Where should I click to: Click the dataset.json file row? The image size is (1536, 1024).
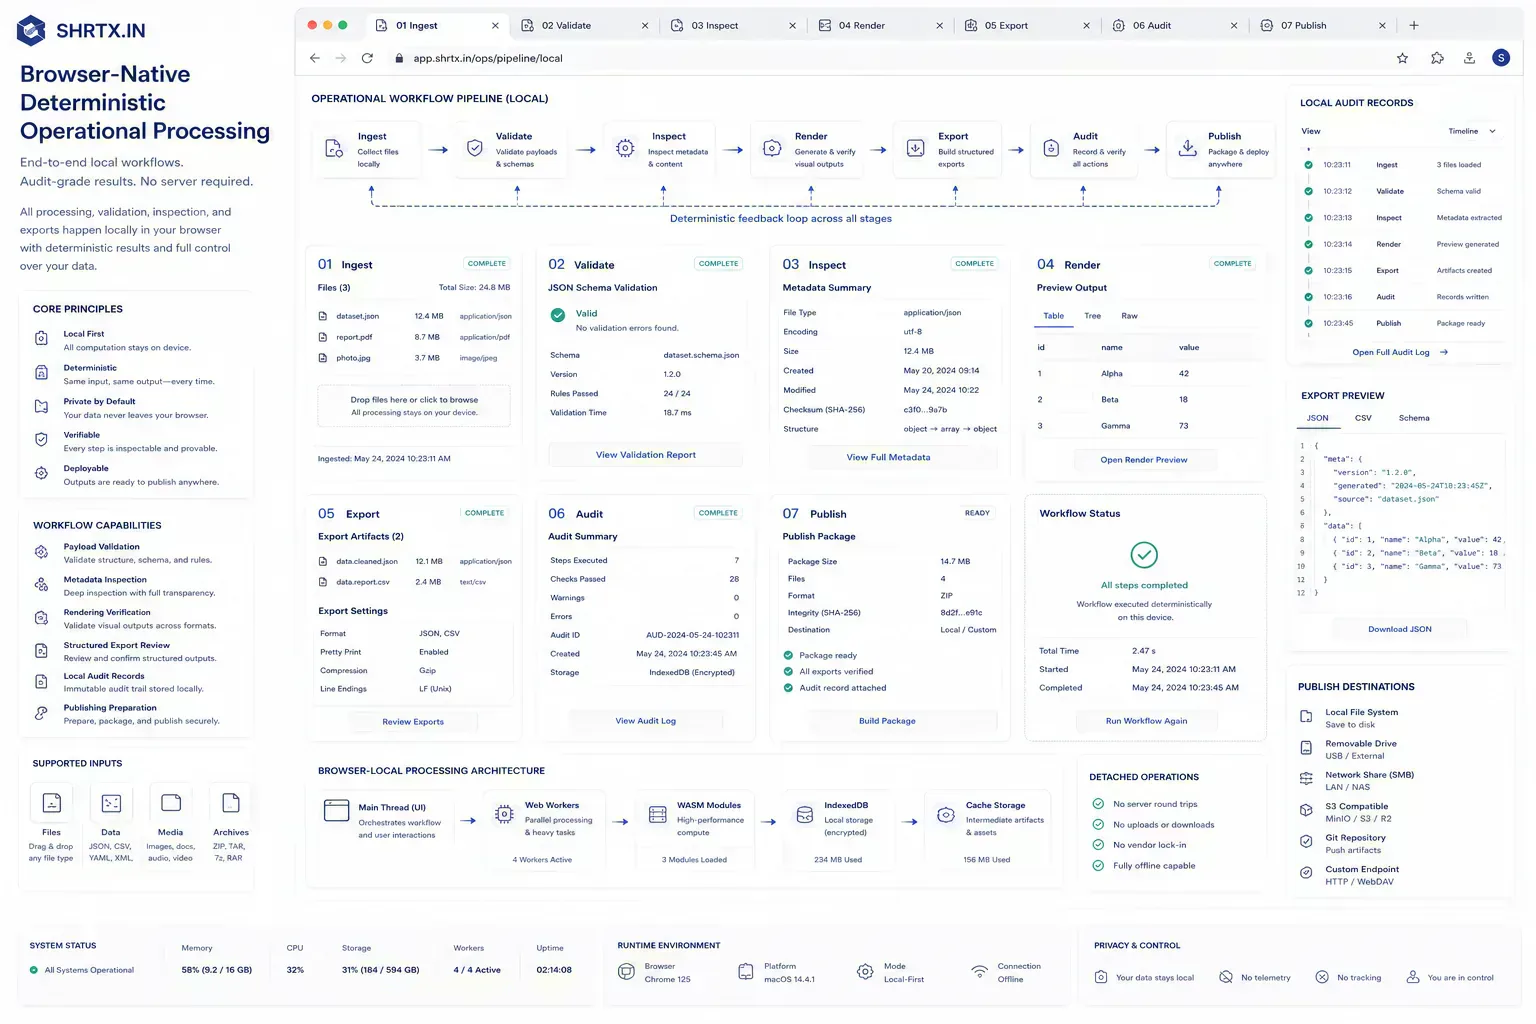coord(414,316)
